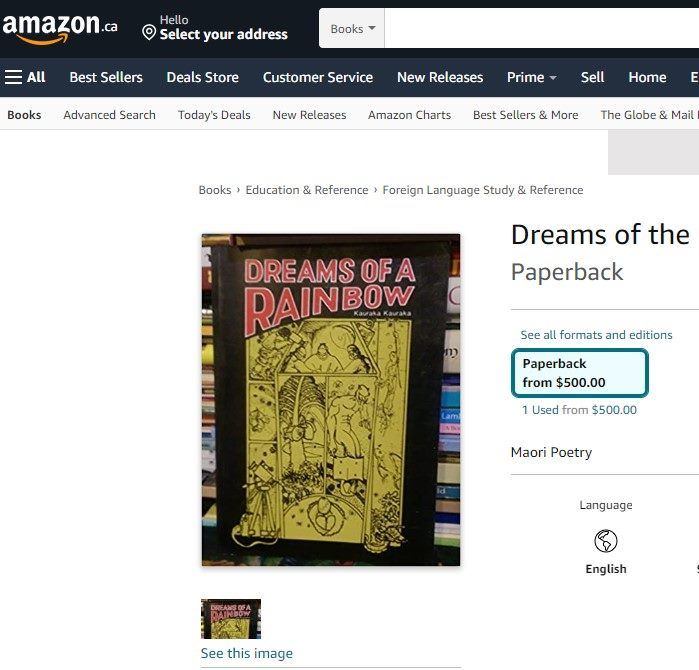
Task: Click New Releases in top navigation
Action: [x=440, y=77]
